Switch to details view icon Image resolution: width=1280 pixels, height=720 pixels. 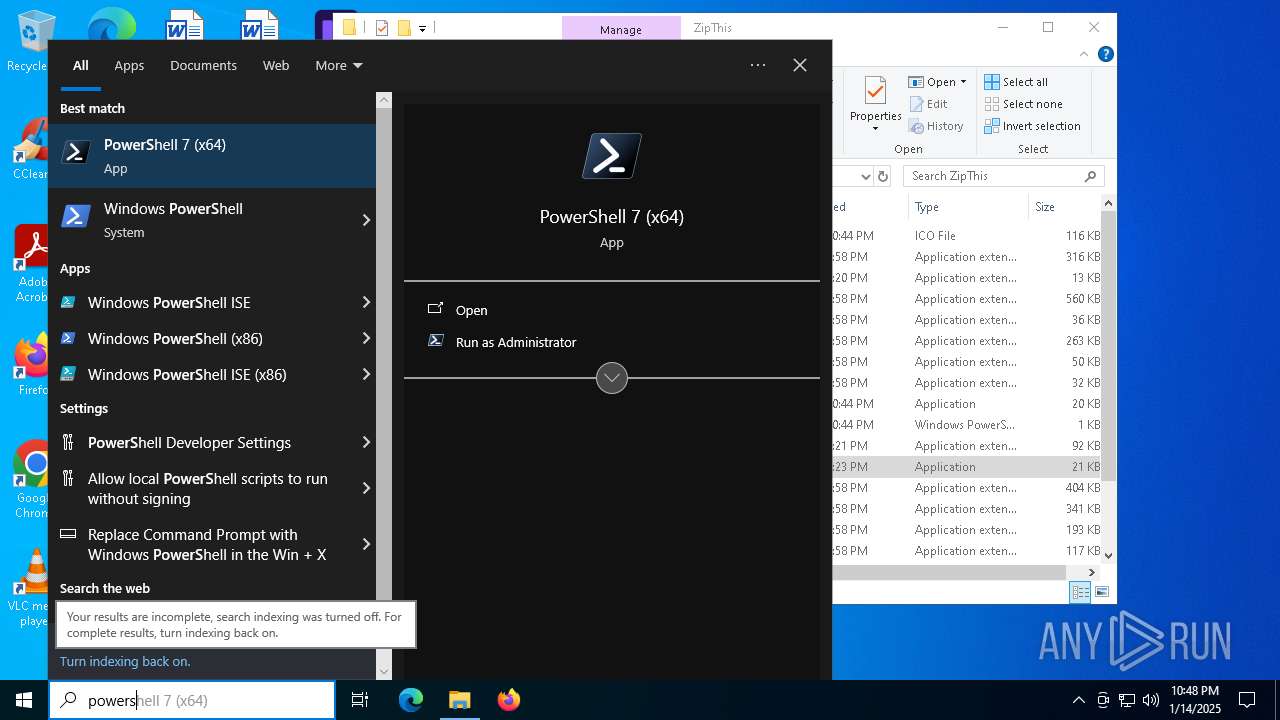(1081, 592)
